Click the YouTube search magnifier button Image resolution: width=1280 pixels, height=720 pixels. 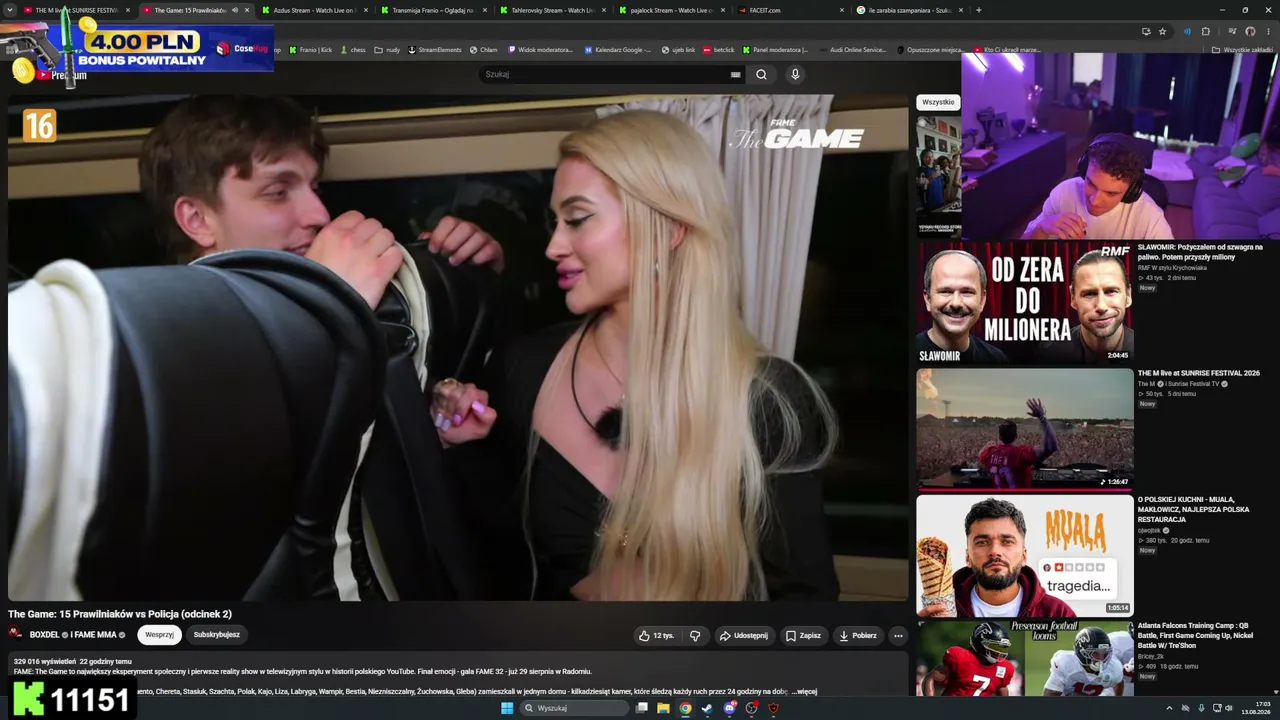pyautogui.click(x=761, y=74)
